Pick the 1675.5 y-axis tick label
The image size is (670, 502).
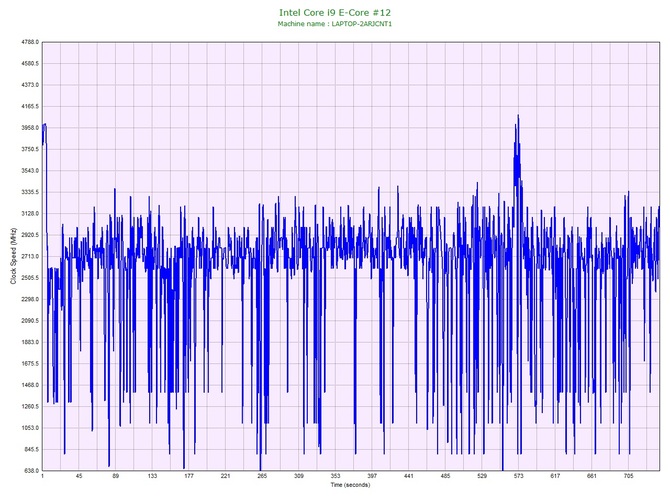coord(30,364)
